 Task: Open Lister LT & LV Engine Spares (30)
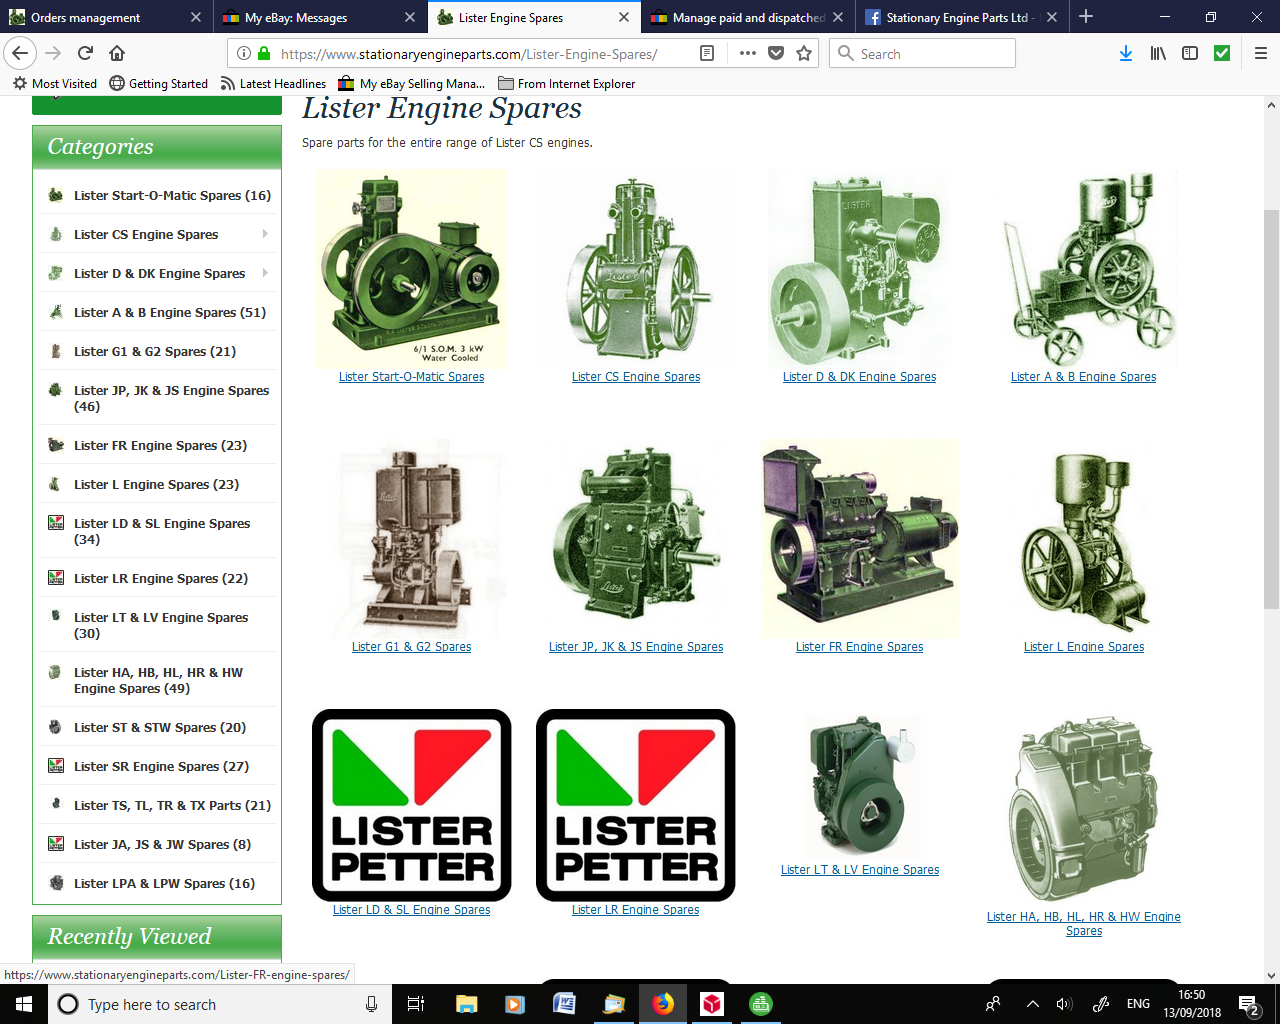pos(161,625)
